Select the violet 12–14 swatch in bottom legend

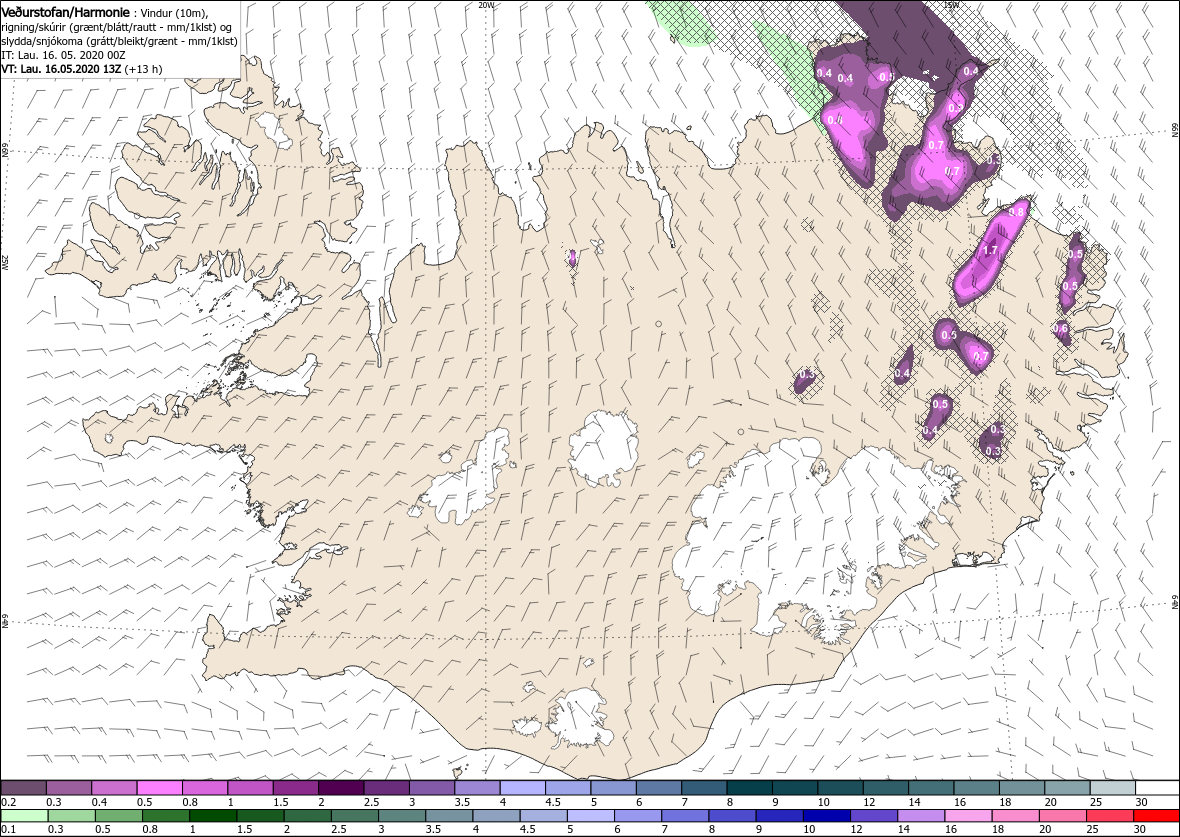874,816
